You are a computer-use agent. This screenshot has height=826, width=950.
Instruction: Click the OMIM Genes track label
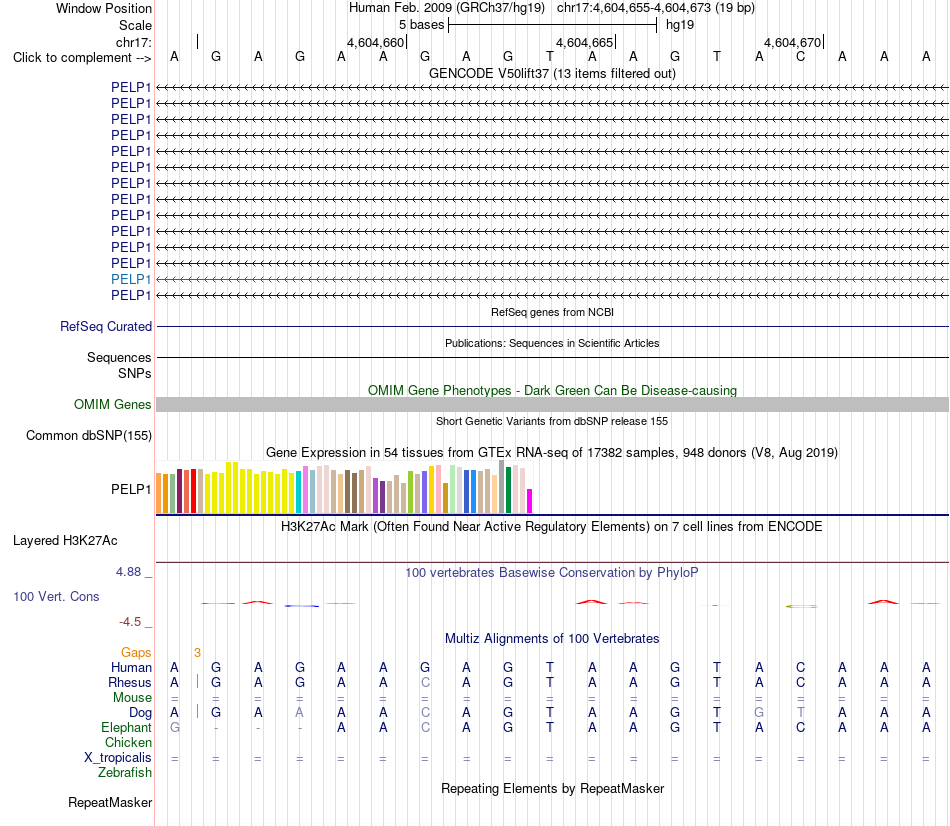(113, 404)
